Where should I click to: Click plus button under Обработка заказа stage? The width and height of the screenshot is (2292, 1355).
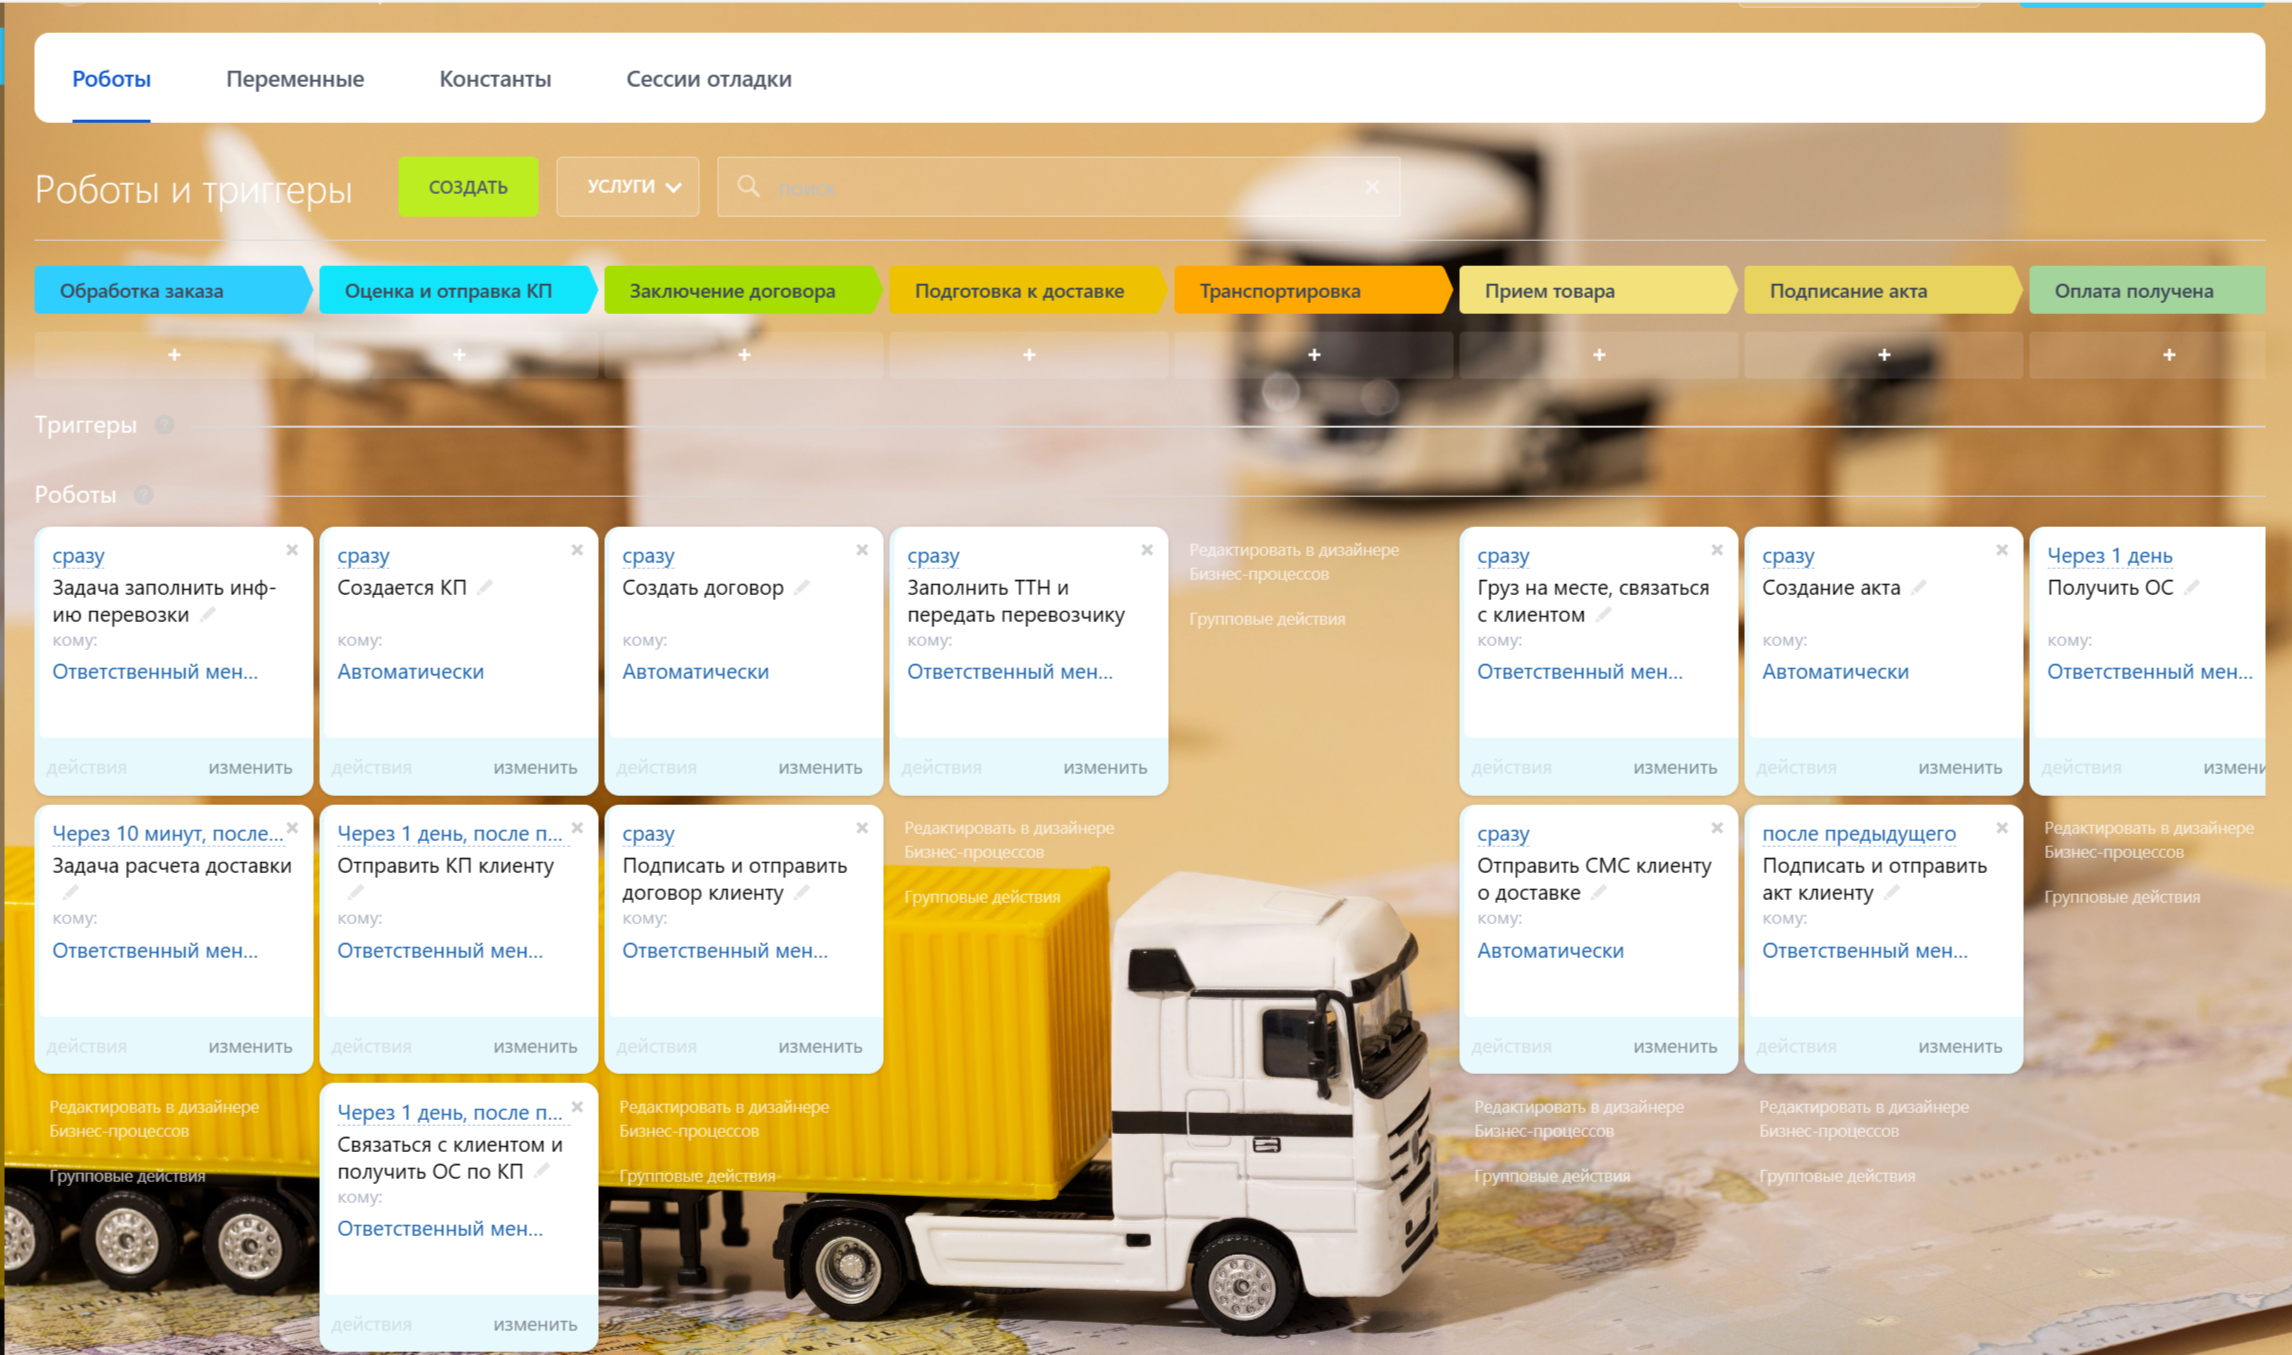pos(174,355)
